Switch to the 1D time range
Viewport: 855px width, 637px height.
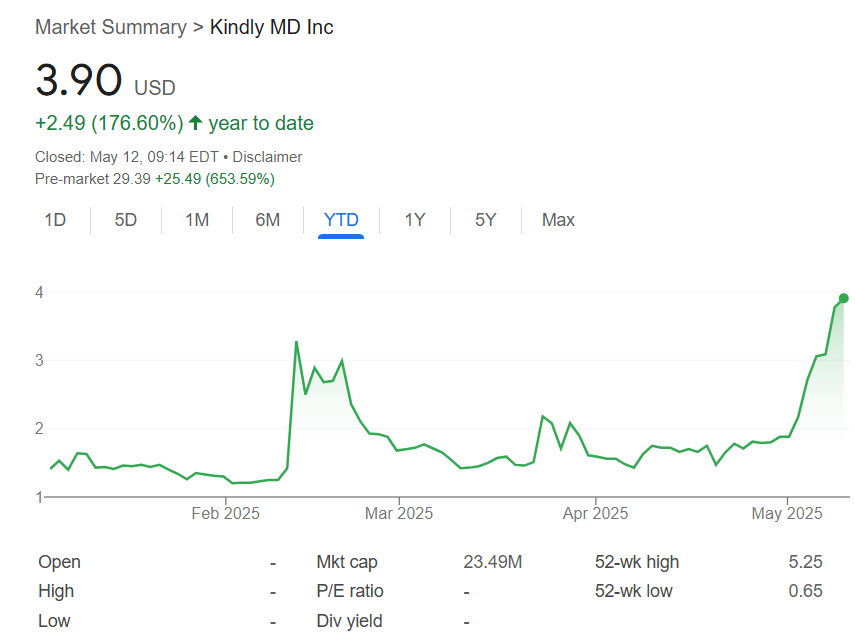[55, 220]
